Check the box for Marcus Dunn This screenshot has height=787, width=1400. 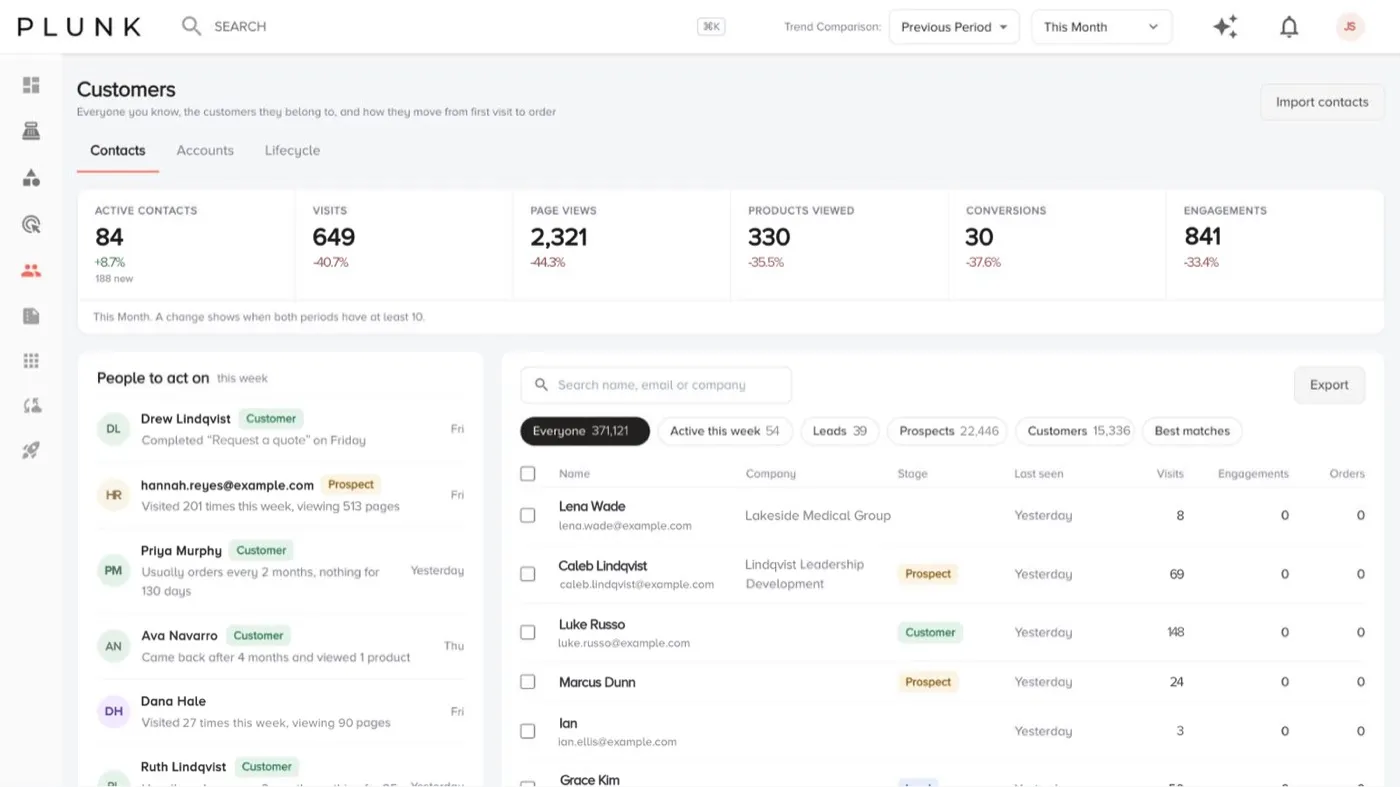point(528,682)
